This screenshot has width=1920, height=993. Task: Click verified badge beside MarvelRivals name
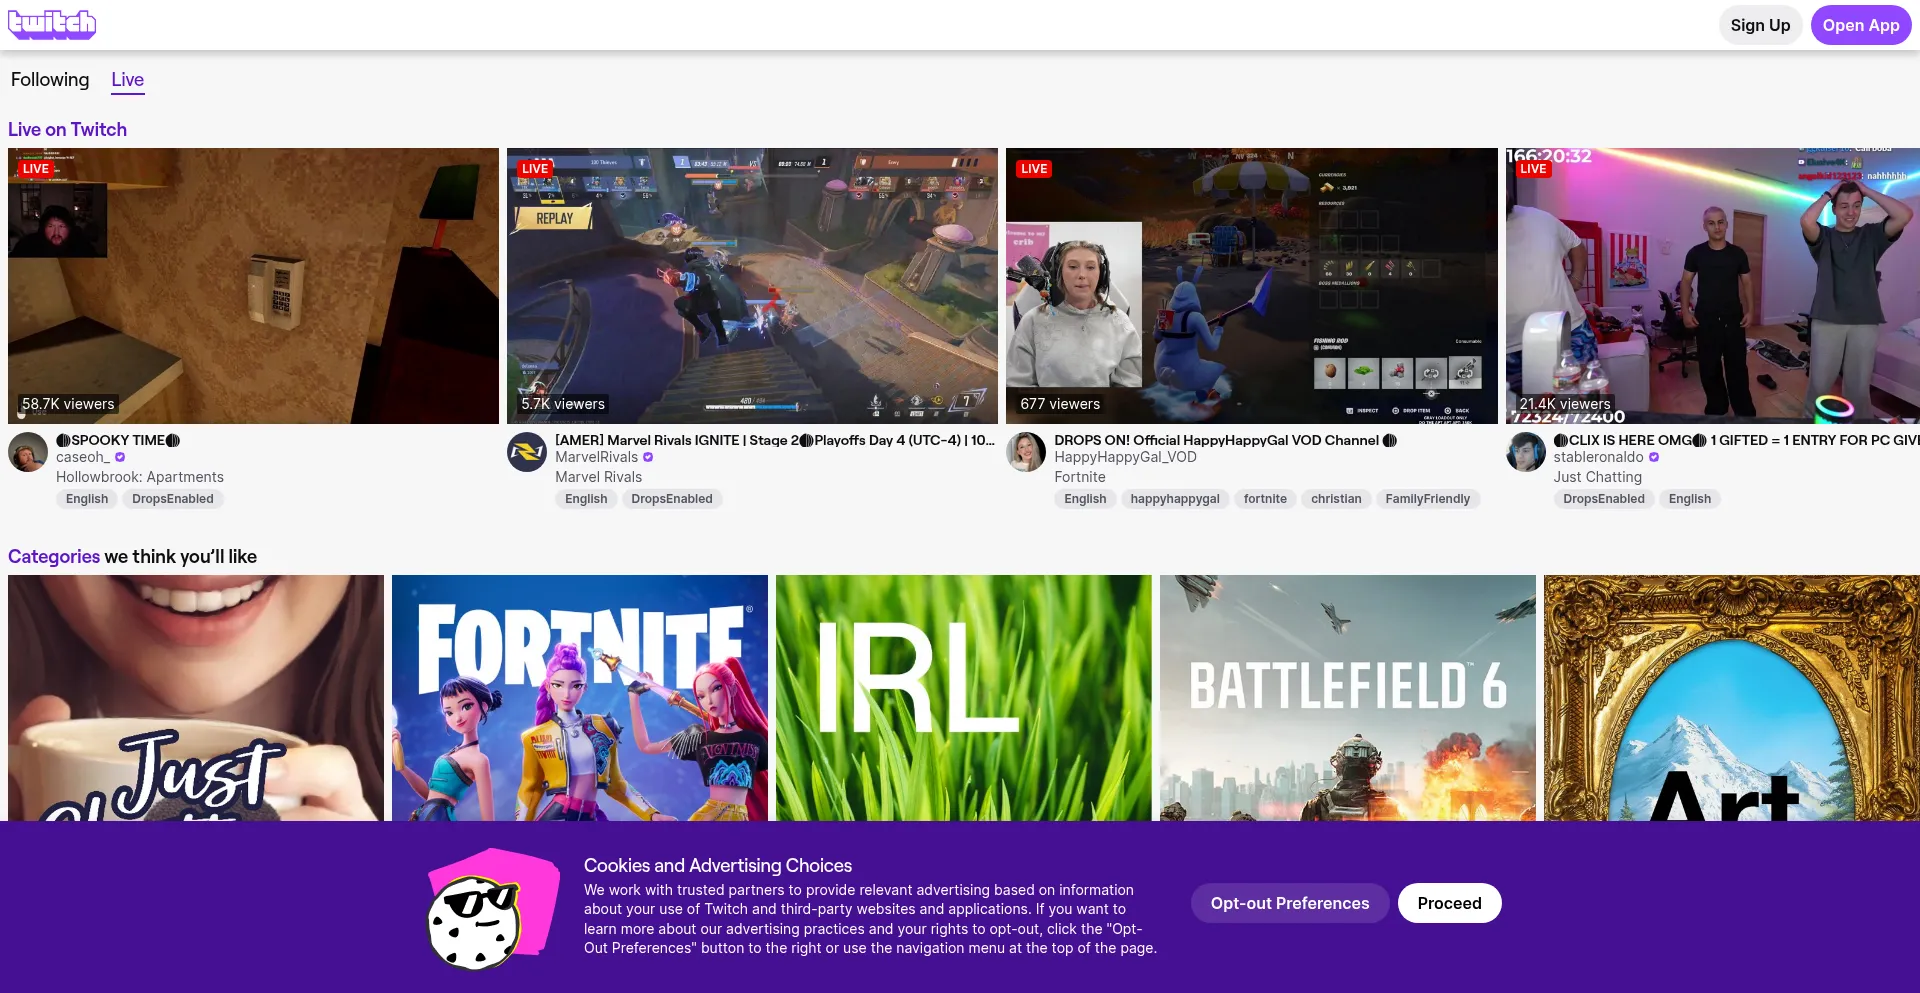tap(648, 458)
